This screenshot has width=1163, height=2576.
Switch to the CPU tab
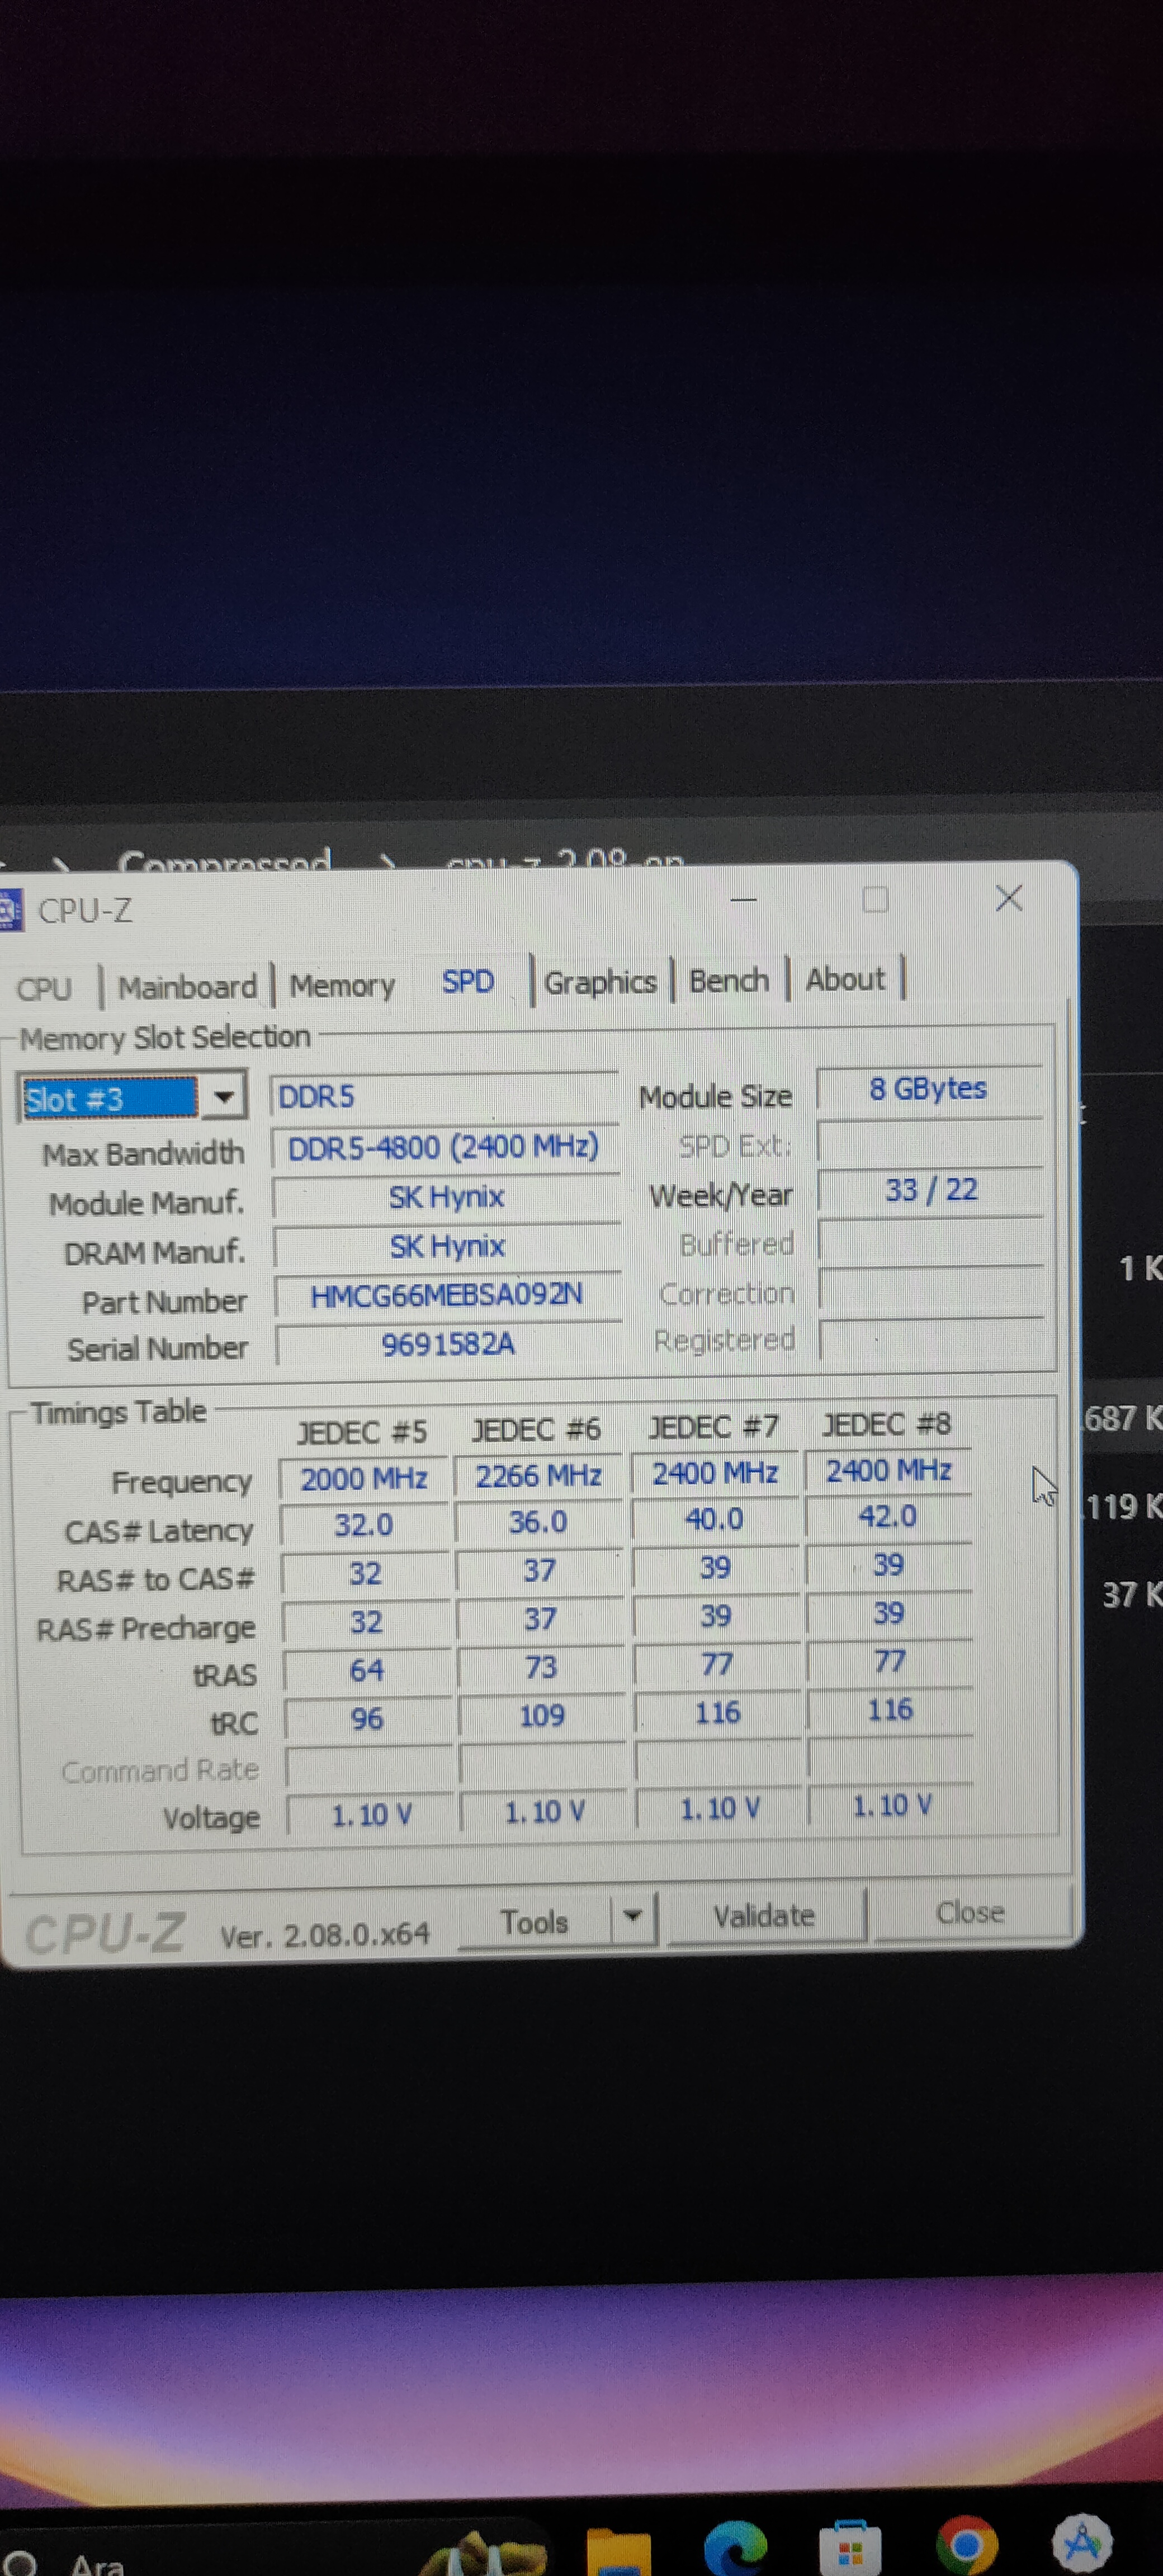tap(44, 989)
